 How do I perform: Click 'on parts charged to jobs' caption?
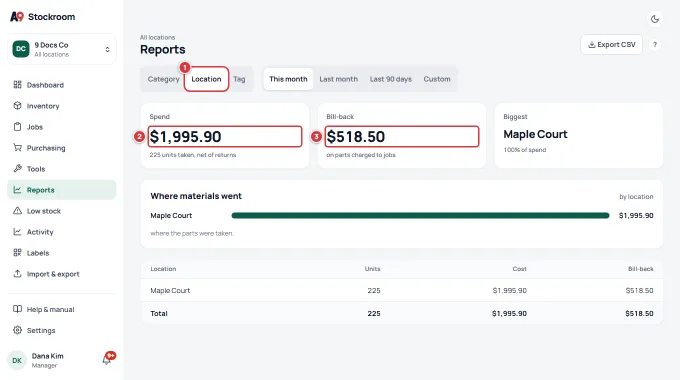(361, 155)
